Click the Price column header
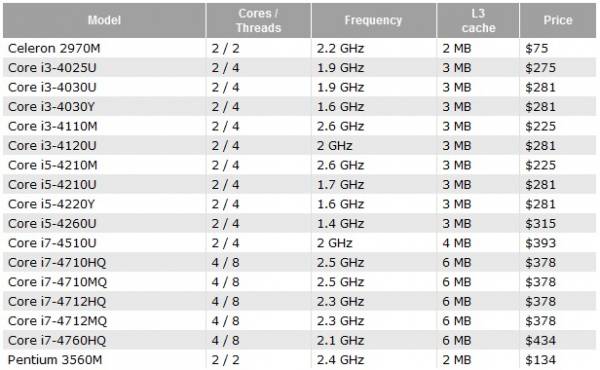This screenshot has height=370, width=600. coord(558,20)
